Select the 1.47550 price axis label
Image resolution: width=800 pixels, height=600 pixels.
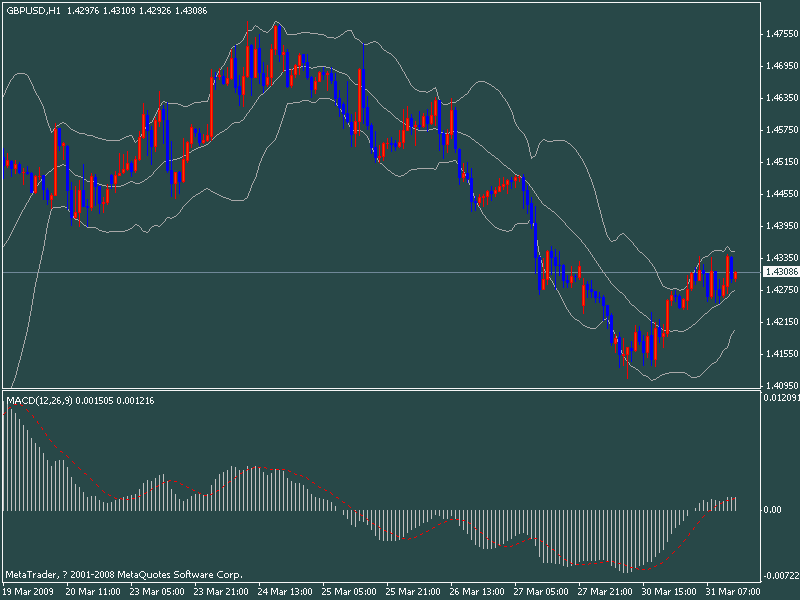click(782, 34)
